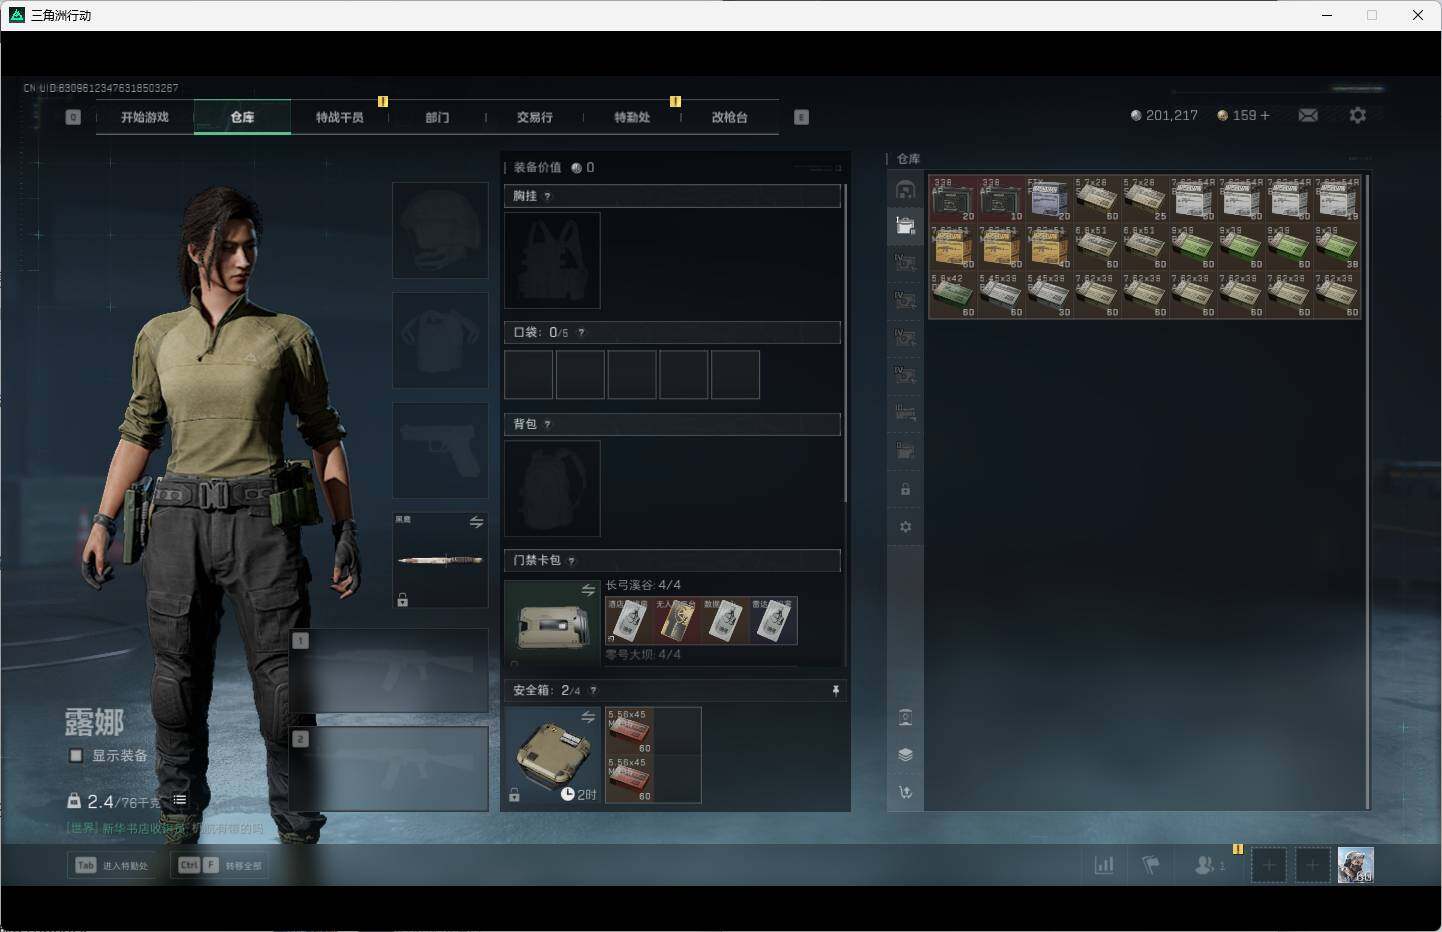The height and width of the screenshot is (932, 1442).
Task: Switch to the 特勤处 tab
Action: click(x=632, y=117)
